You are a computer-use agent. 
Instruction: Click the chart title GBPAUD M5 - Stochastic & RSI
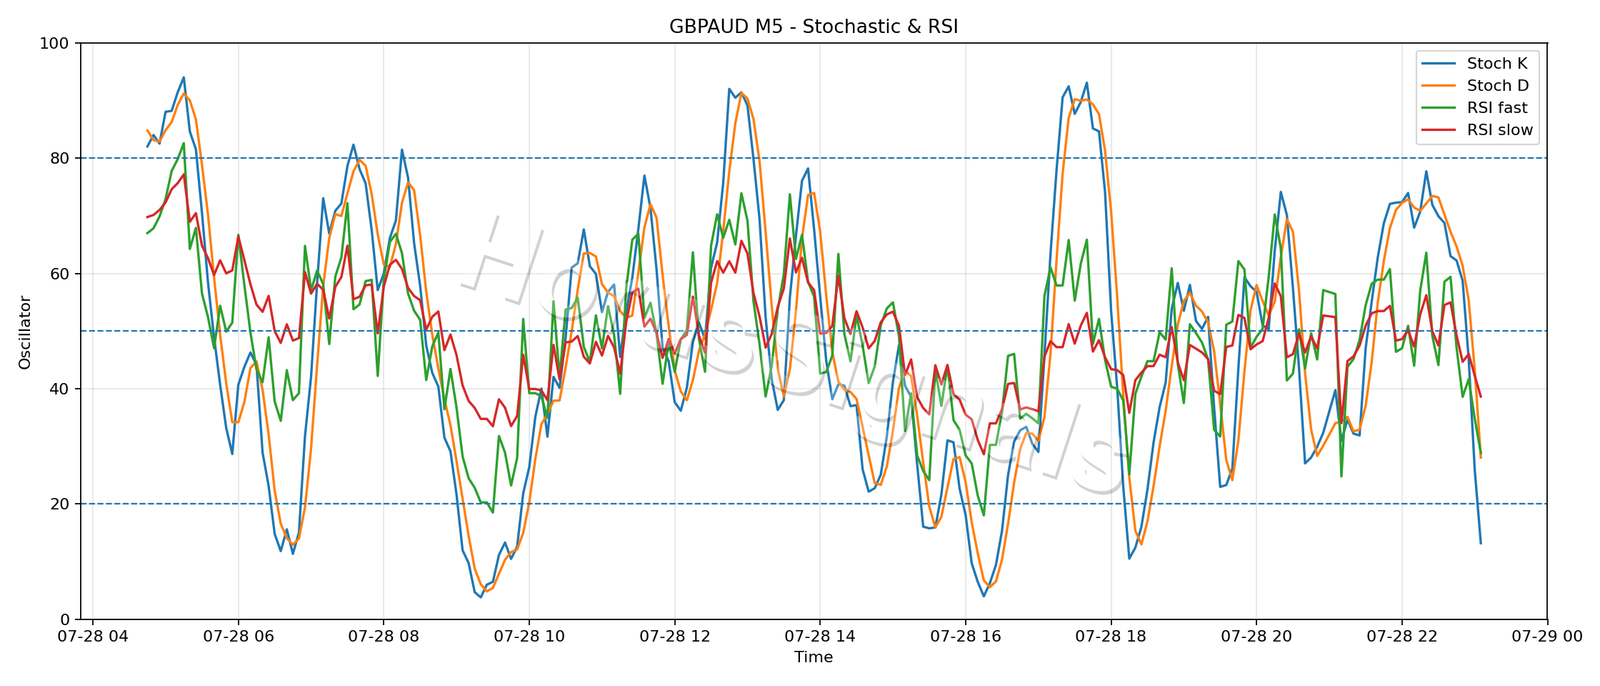point(813,27)
